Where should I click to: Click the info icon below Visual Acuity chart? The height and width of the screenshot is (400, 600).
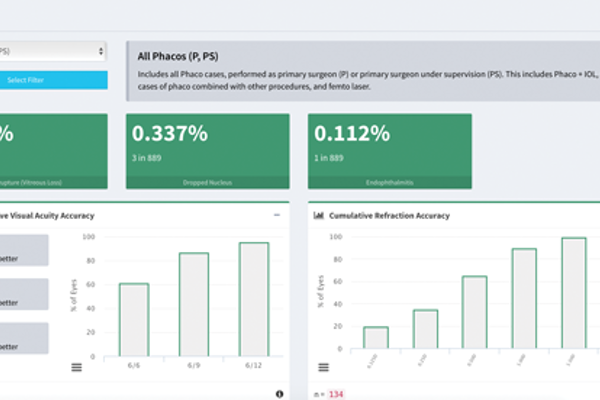pos(278,394)
